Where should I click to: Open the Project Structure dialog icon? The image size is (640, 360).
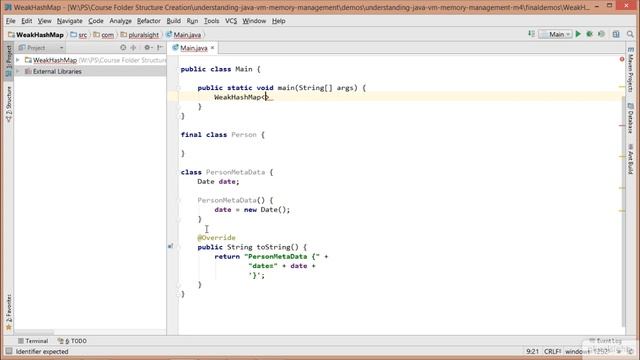[616, 34]
